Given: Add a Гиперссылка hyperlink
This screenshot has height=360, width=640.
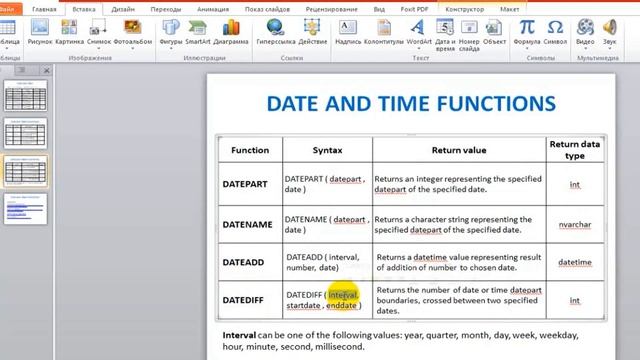Looking at the screenshot, I should (x=276, y=32).
